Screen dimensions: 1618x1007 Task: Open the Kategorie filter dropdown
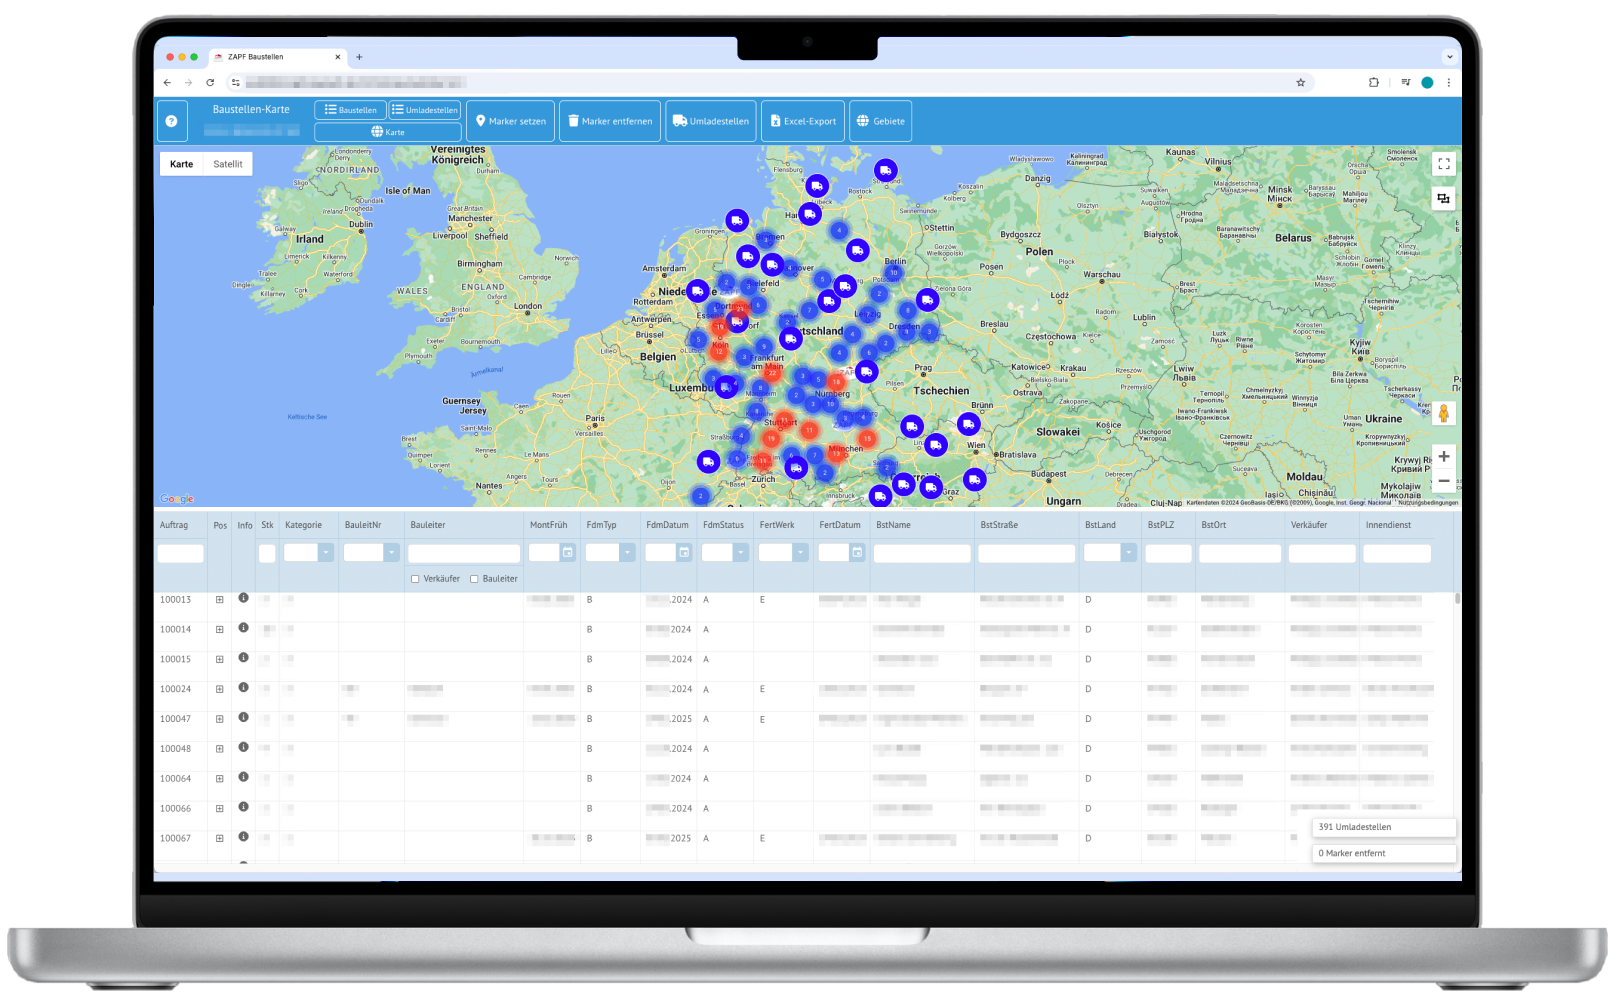coord(325,553)
